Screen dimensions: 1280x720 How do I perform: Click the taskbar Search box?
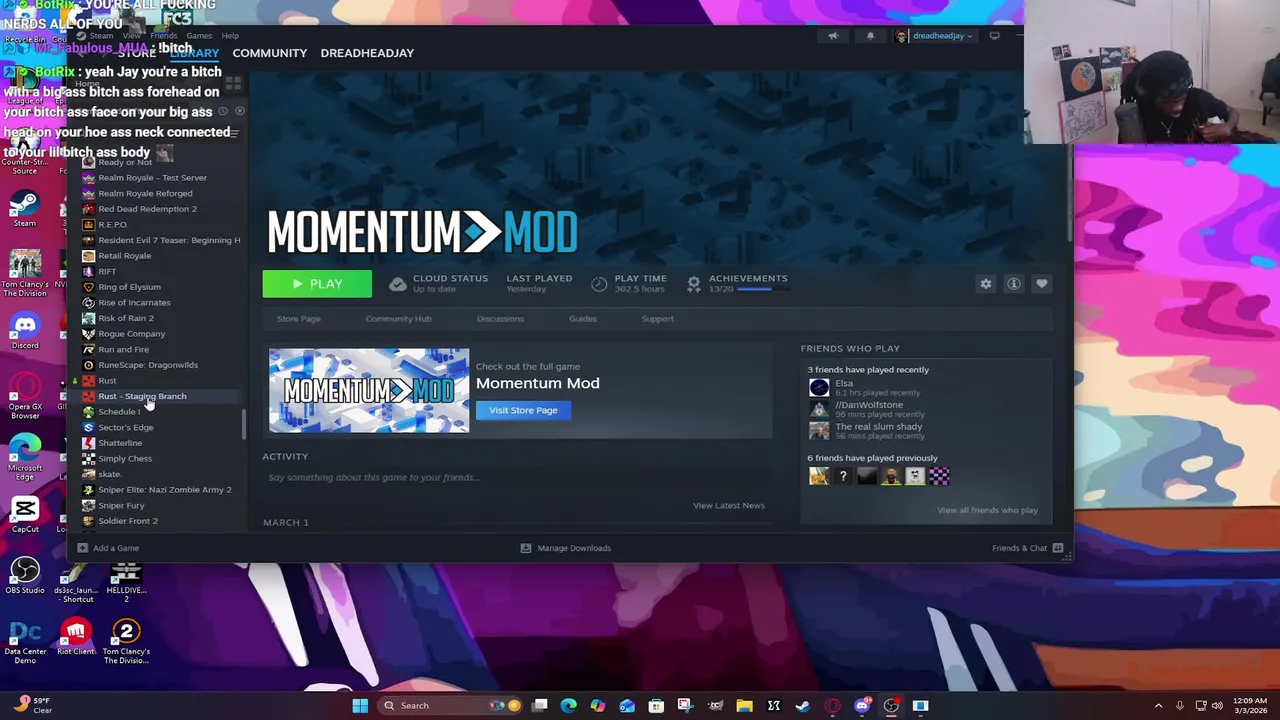pos(452,706)
